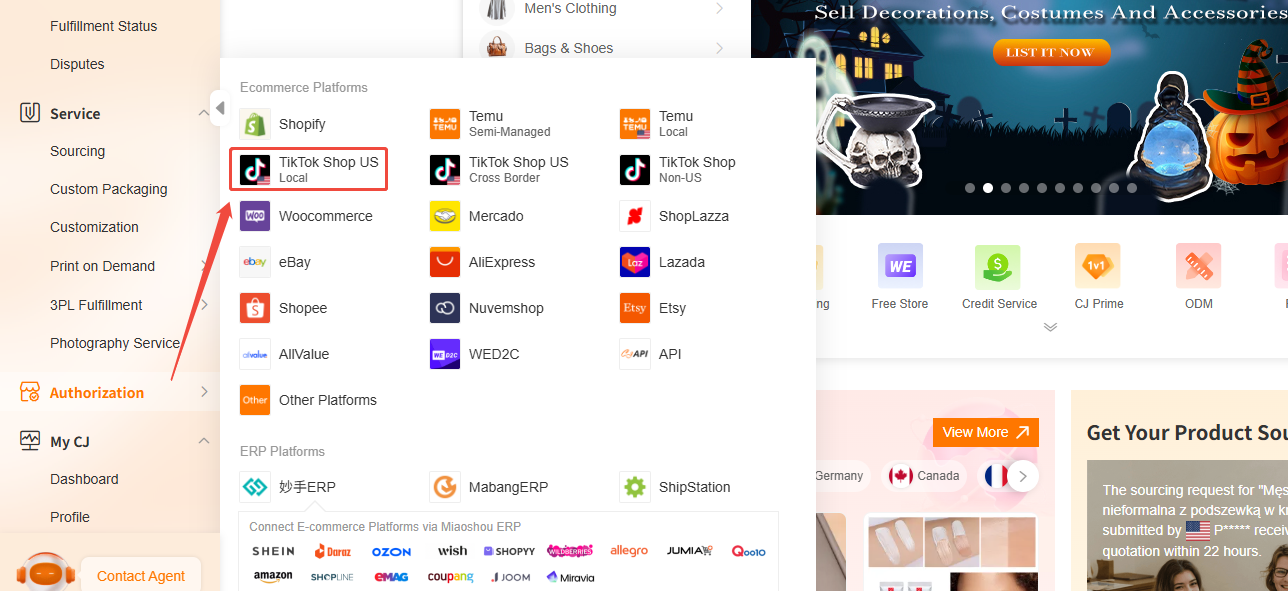
Task: Click the Woocommerce icon
Action: point(255,216)
